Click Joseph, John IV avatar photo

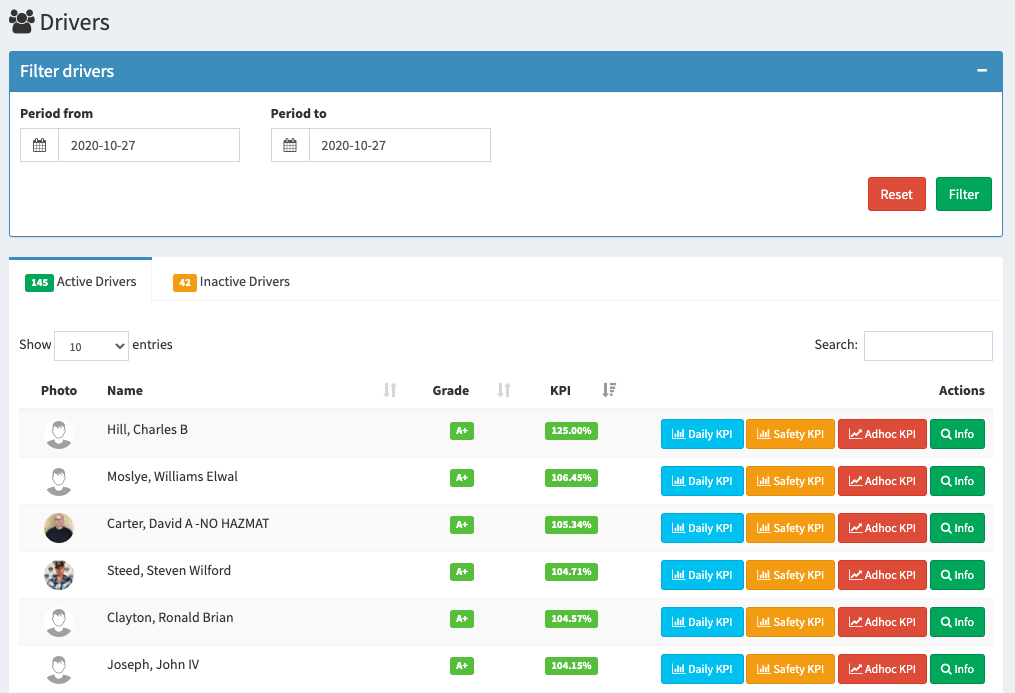pos(59,669)
